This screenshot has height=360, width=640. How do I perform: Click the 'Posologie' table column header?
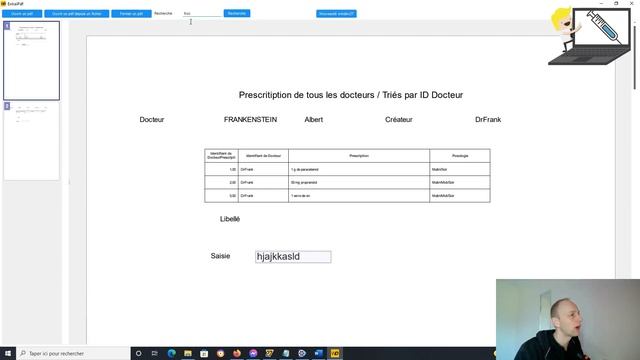click(460, 156)
